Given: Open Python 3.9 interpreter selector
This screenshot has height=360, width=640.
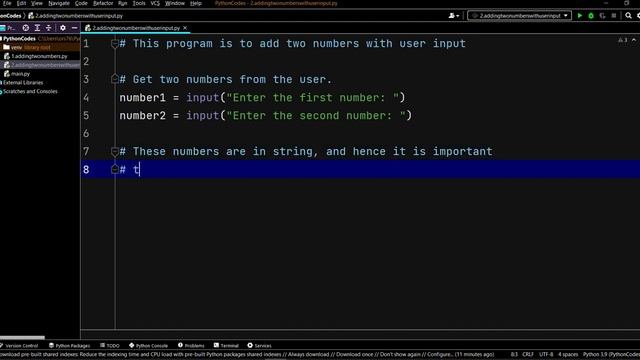Looking at the screenshot, I should (x=611, y=354).
